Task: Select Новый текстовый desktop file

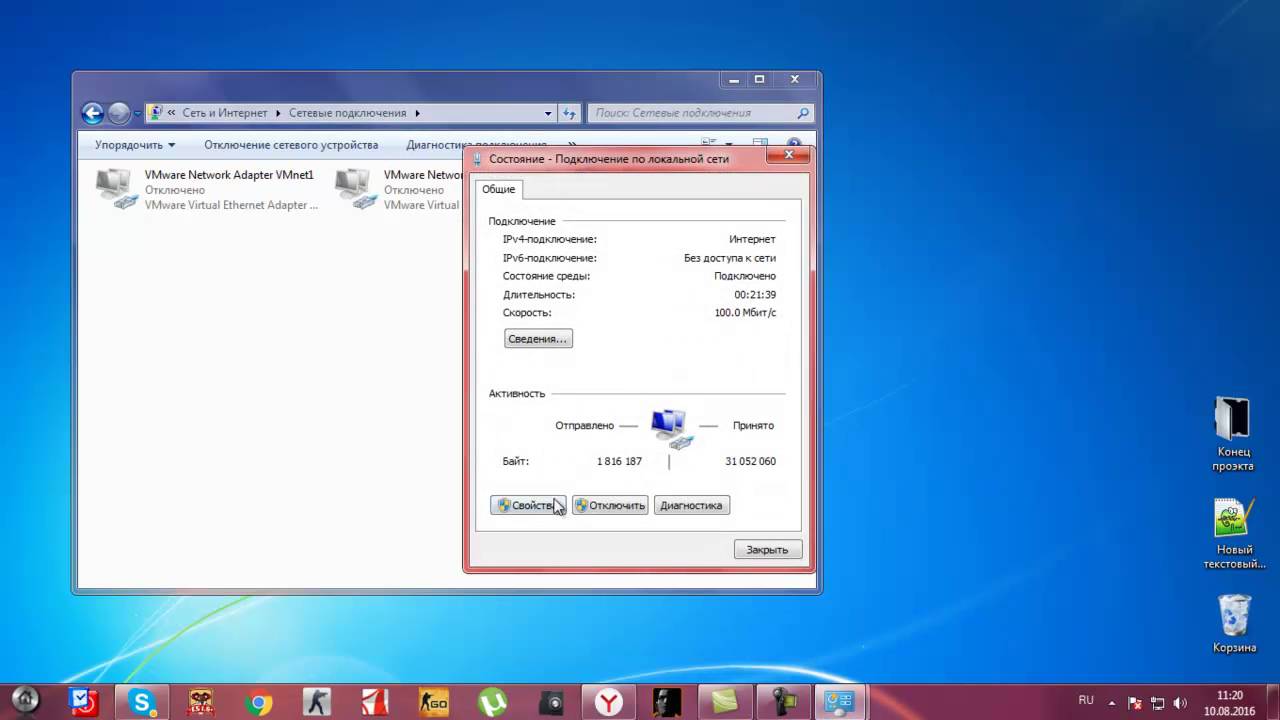Action: [x=1233, y=534]
